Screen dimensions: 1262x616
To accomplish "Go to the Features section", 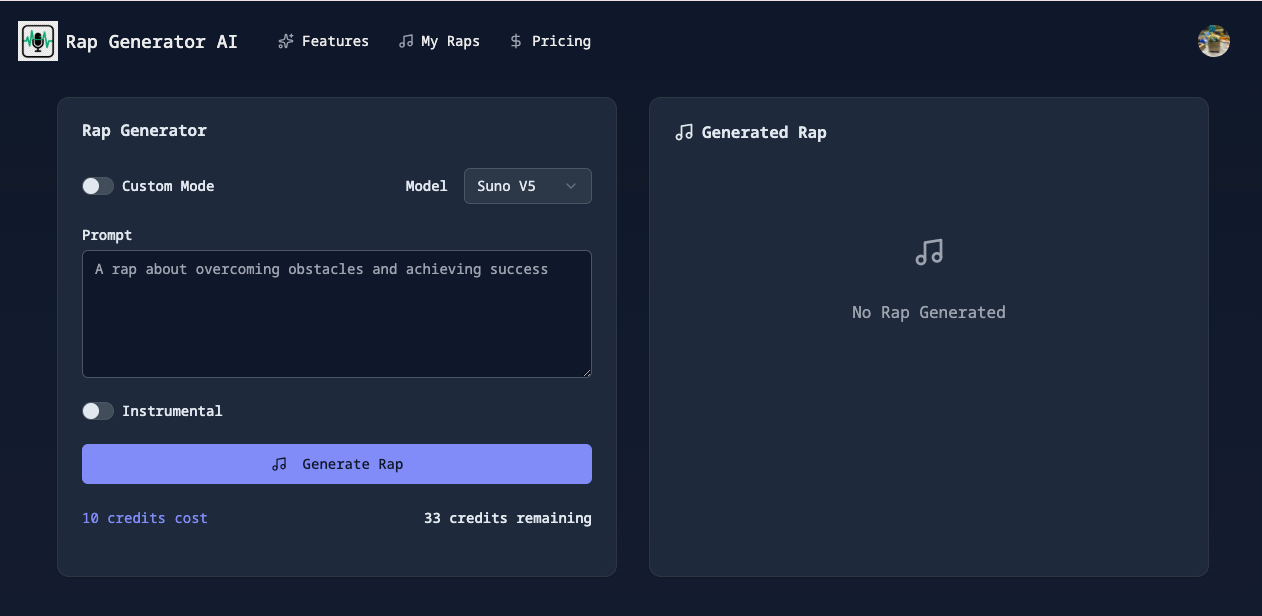I will [x=324, y=41].
